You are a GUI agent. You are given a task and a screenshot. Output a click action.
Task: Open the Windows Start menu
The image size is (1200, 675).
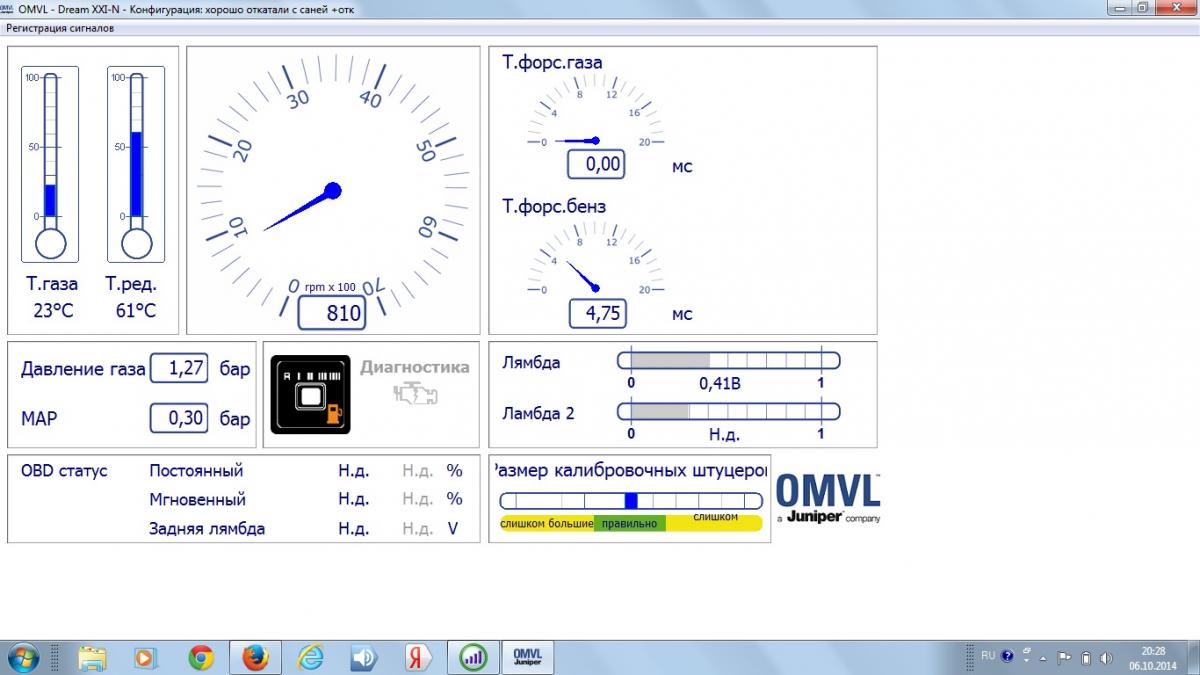[x=22, y=657]
